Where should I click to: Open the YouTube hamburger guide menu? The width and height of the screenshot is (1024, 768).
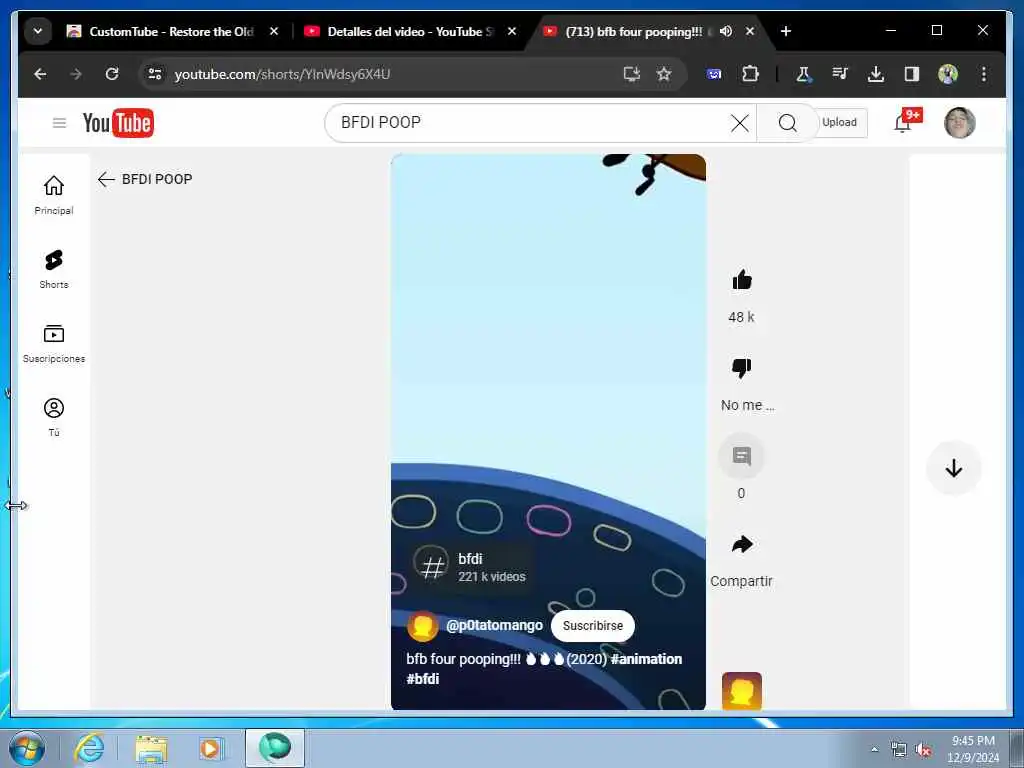click(x=59, y=123)
